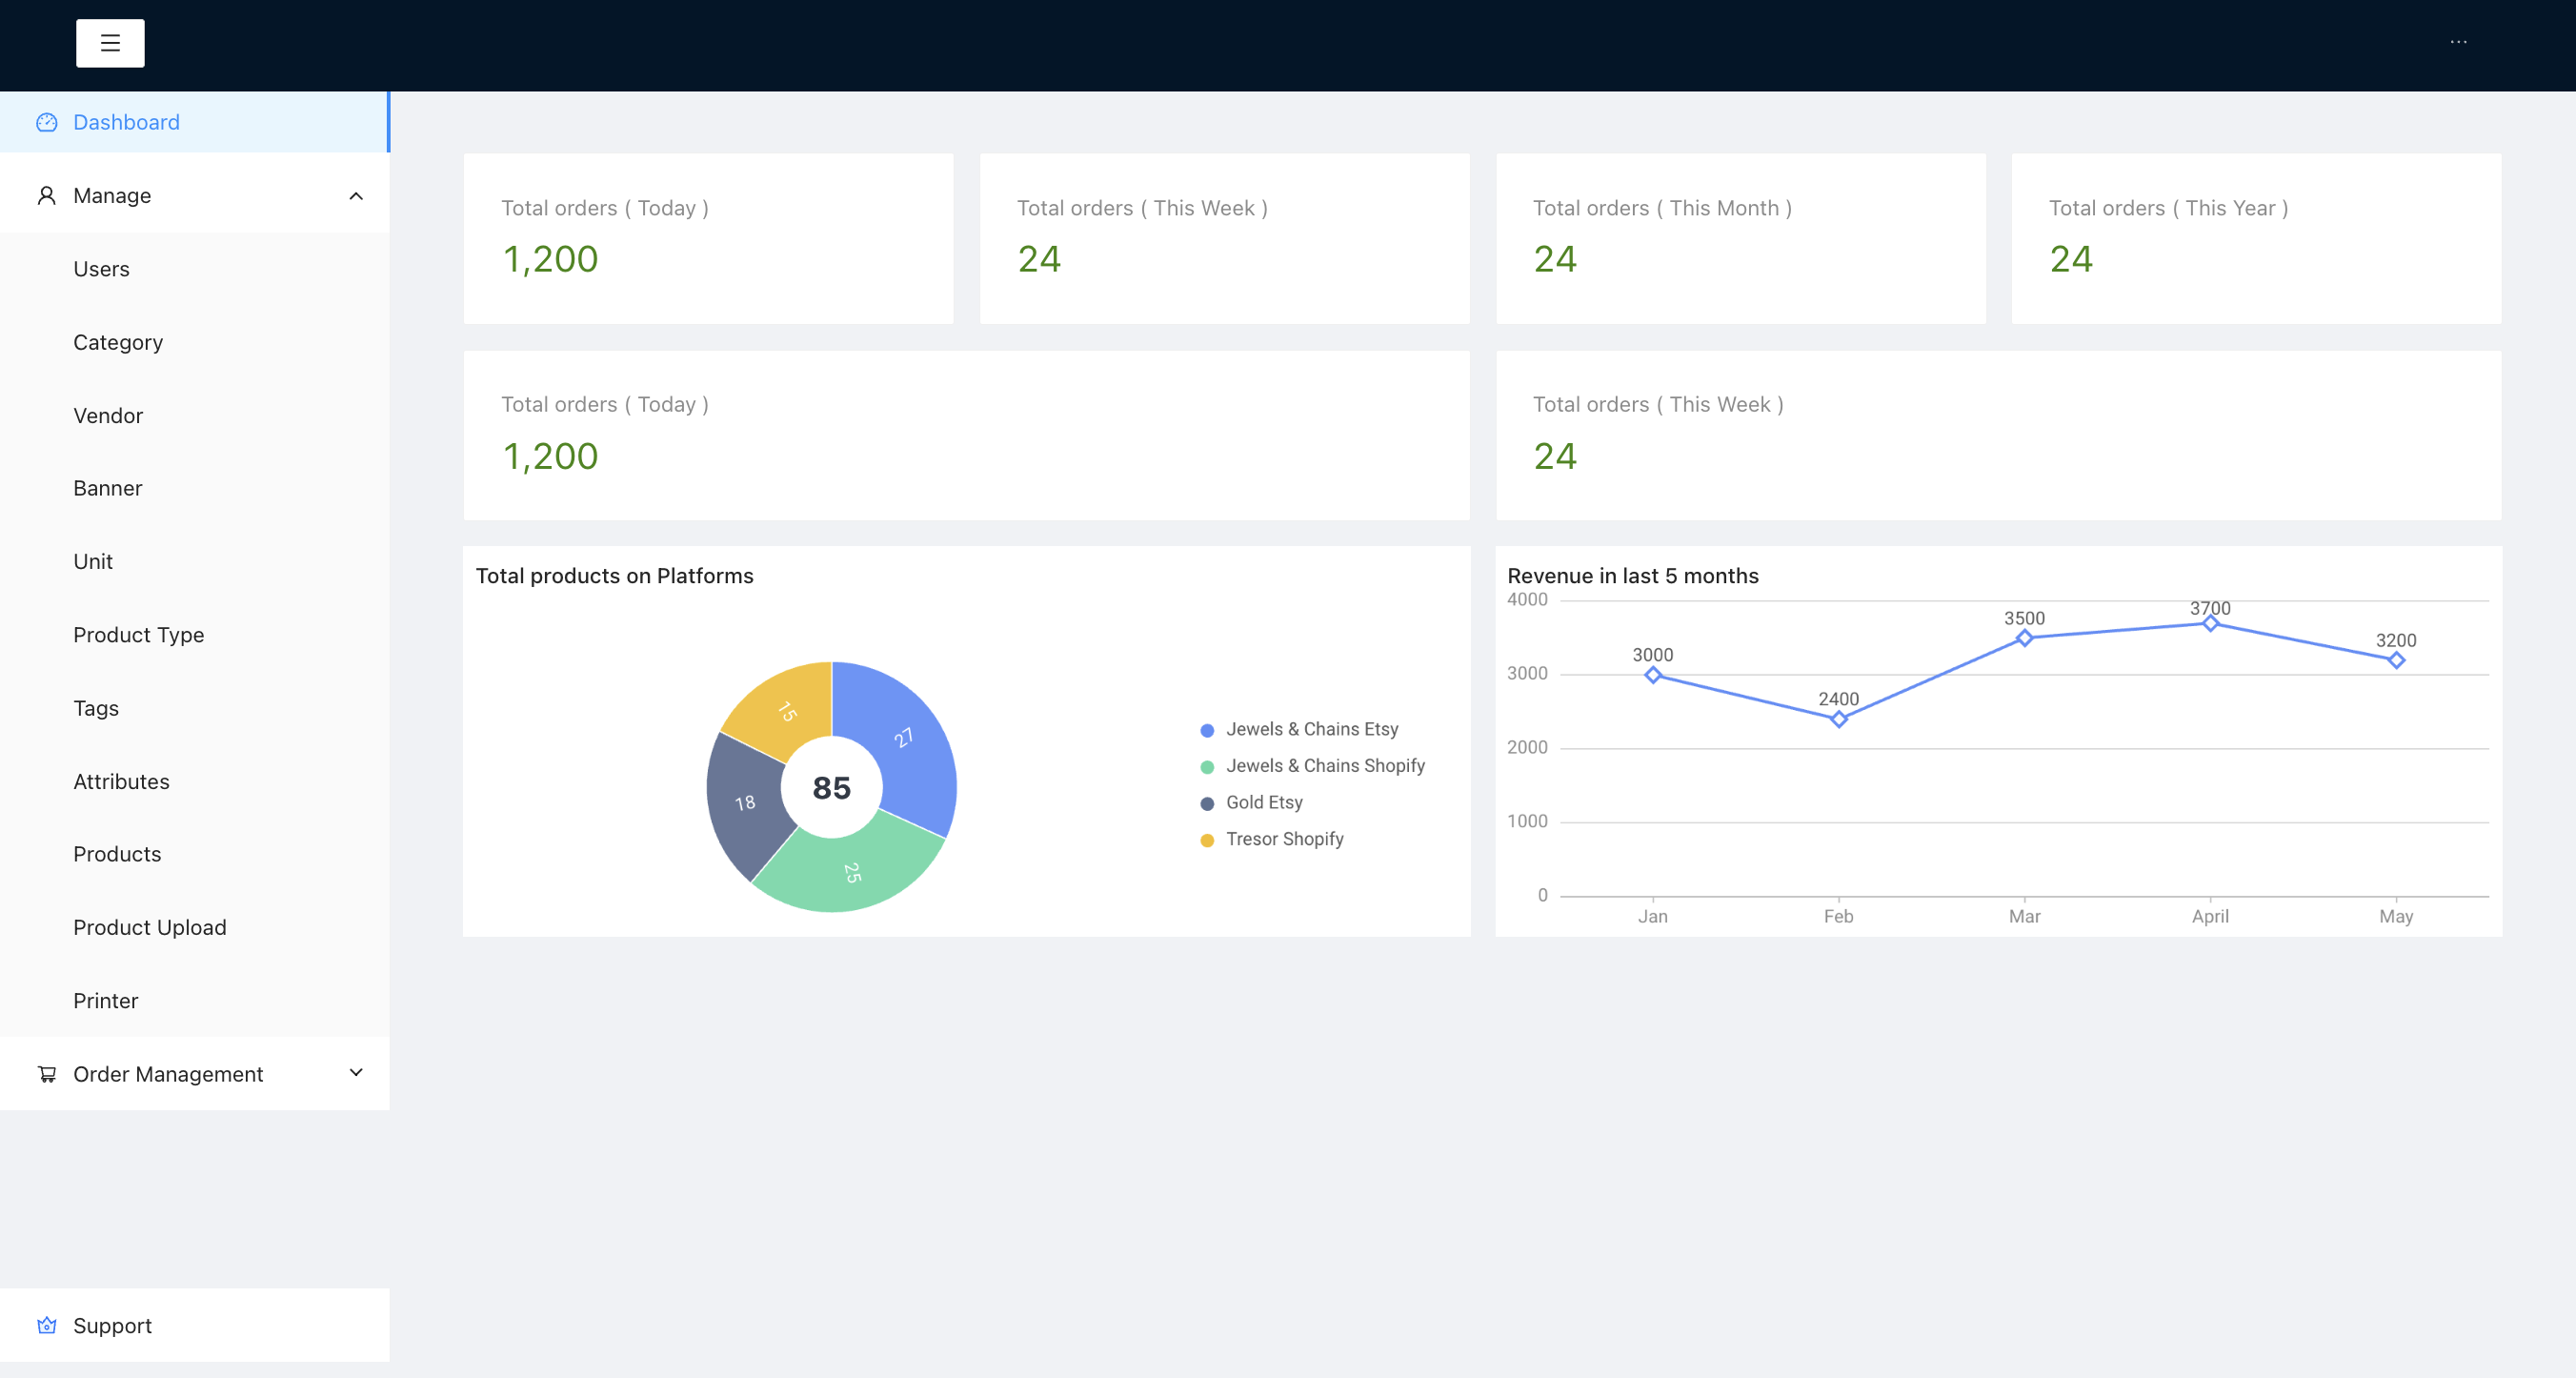Click the Tresor Shopify yellow legend dot
The width and height of the screenshot is (2576, 1378).
coord(1207,840)
